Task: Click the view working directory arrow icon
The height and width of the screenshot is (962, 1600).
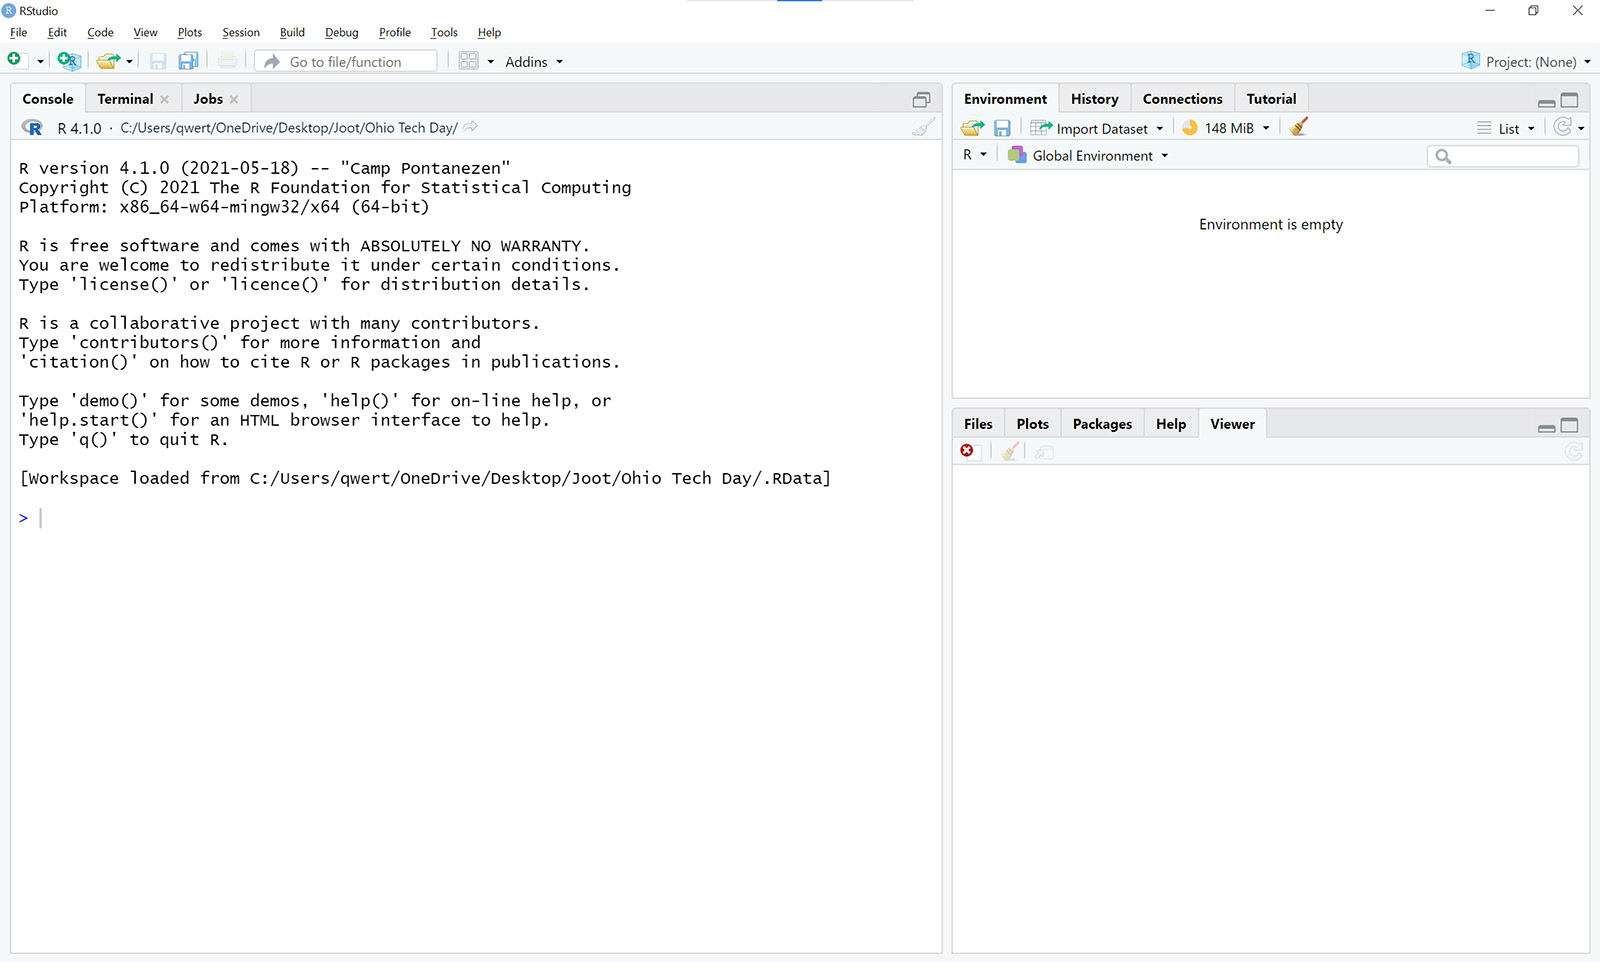Action: tap(470, 127)
